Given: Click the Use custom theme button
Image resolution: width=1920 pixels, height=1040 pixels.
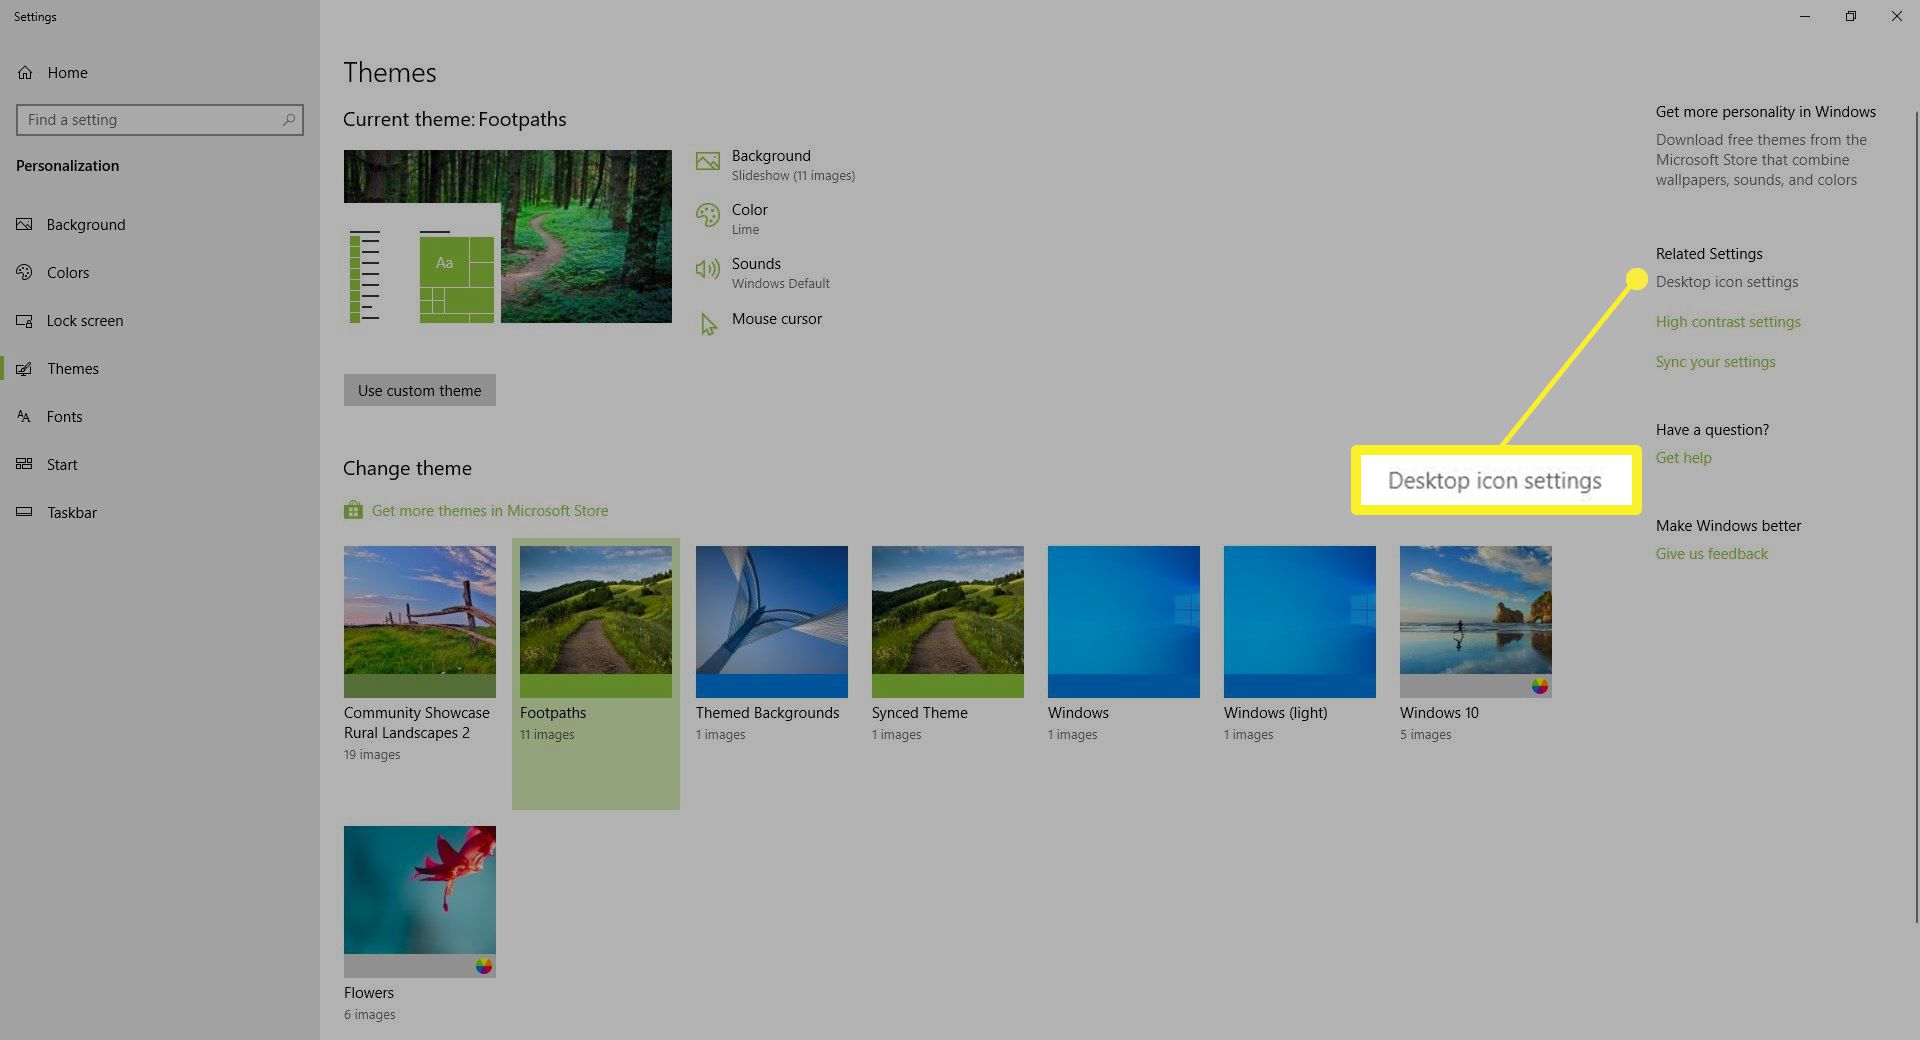Looking at the screenshot, I should 420,390.
